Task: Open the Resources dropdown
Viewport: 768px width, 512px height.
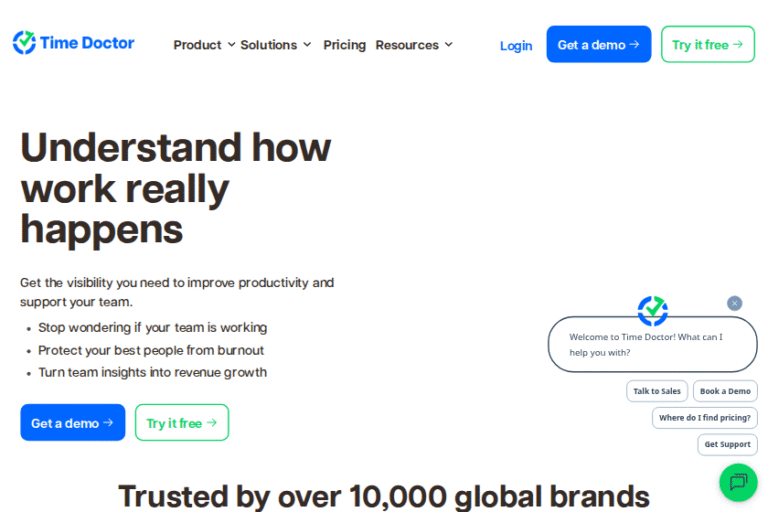Action: pyautogui.click(x=414, y=45)
